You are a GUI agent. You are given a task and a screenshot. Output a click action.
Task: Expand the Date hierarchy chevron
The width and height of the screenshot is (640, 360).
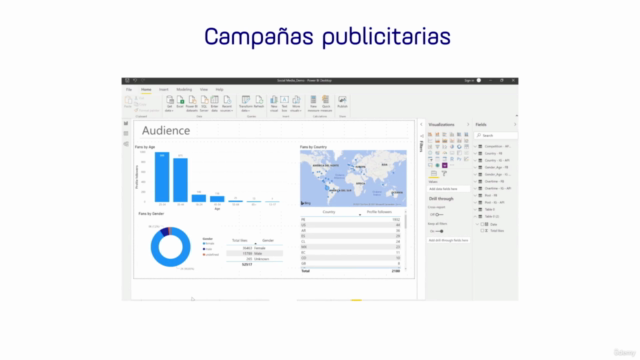click(x=477, y=224)
